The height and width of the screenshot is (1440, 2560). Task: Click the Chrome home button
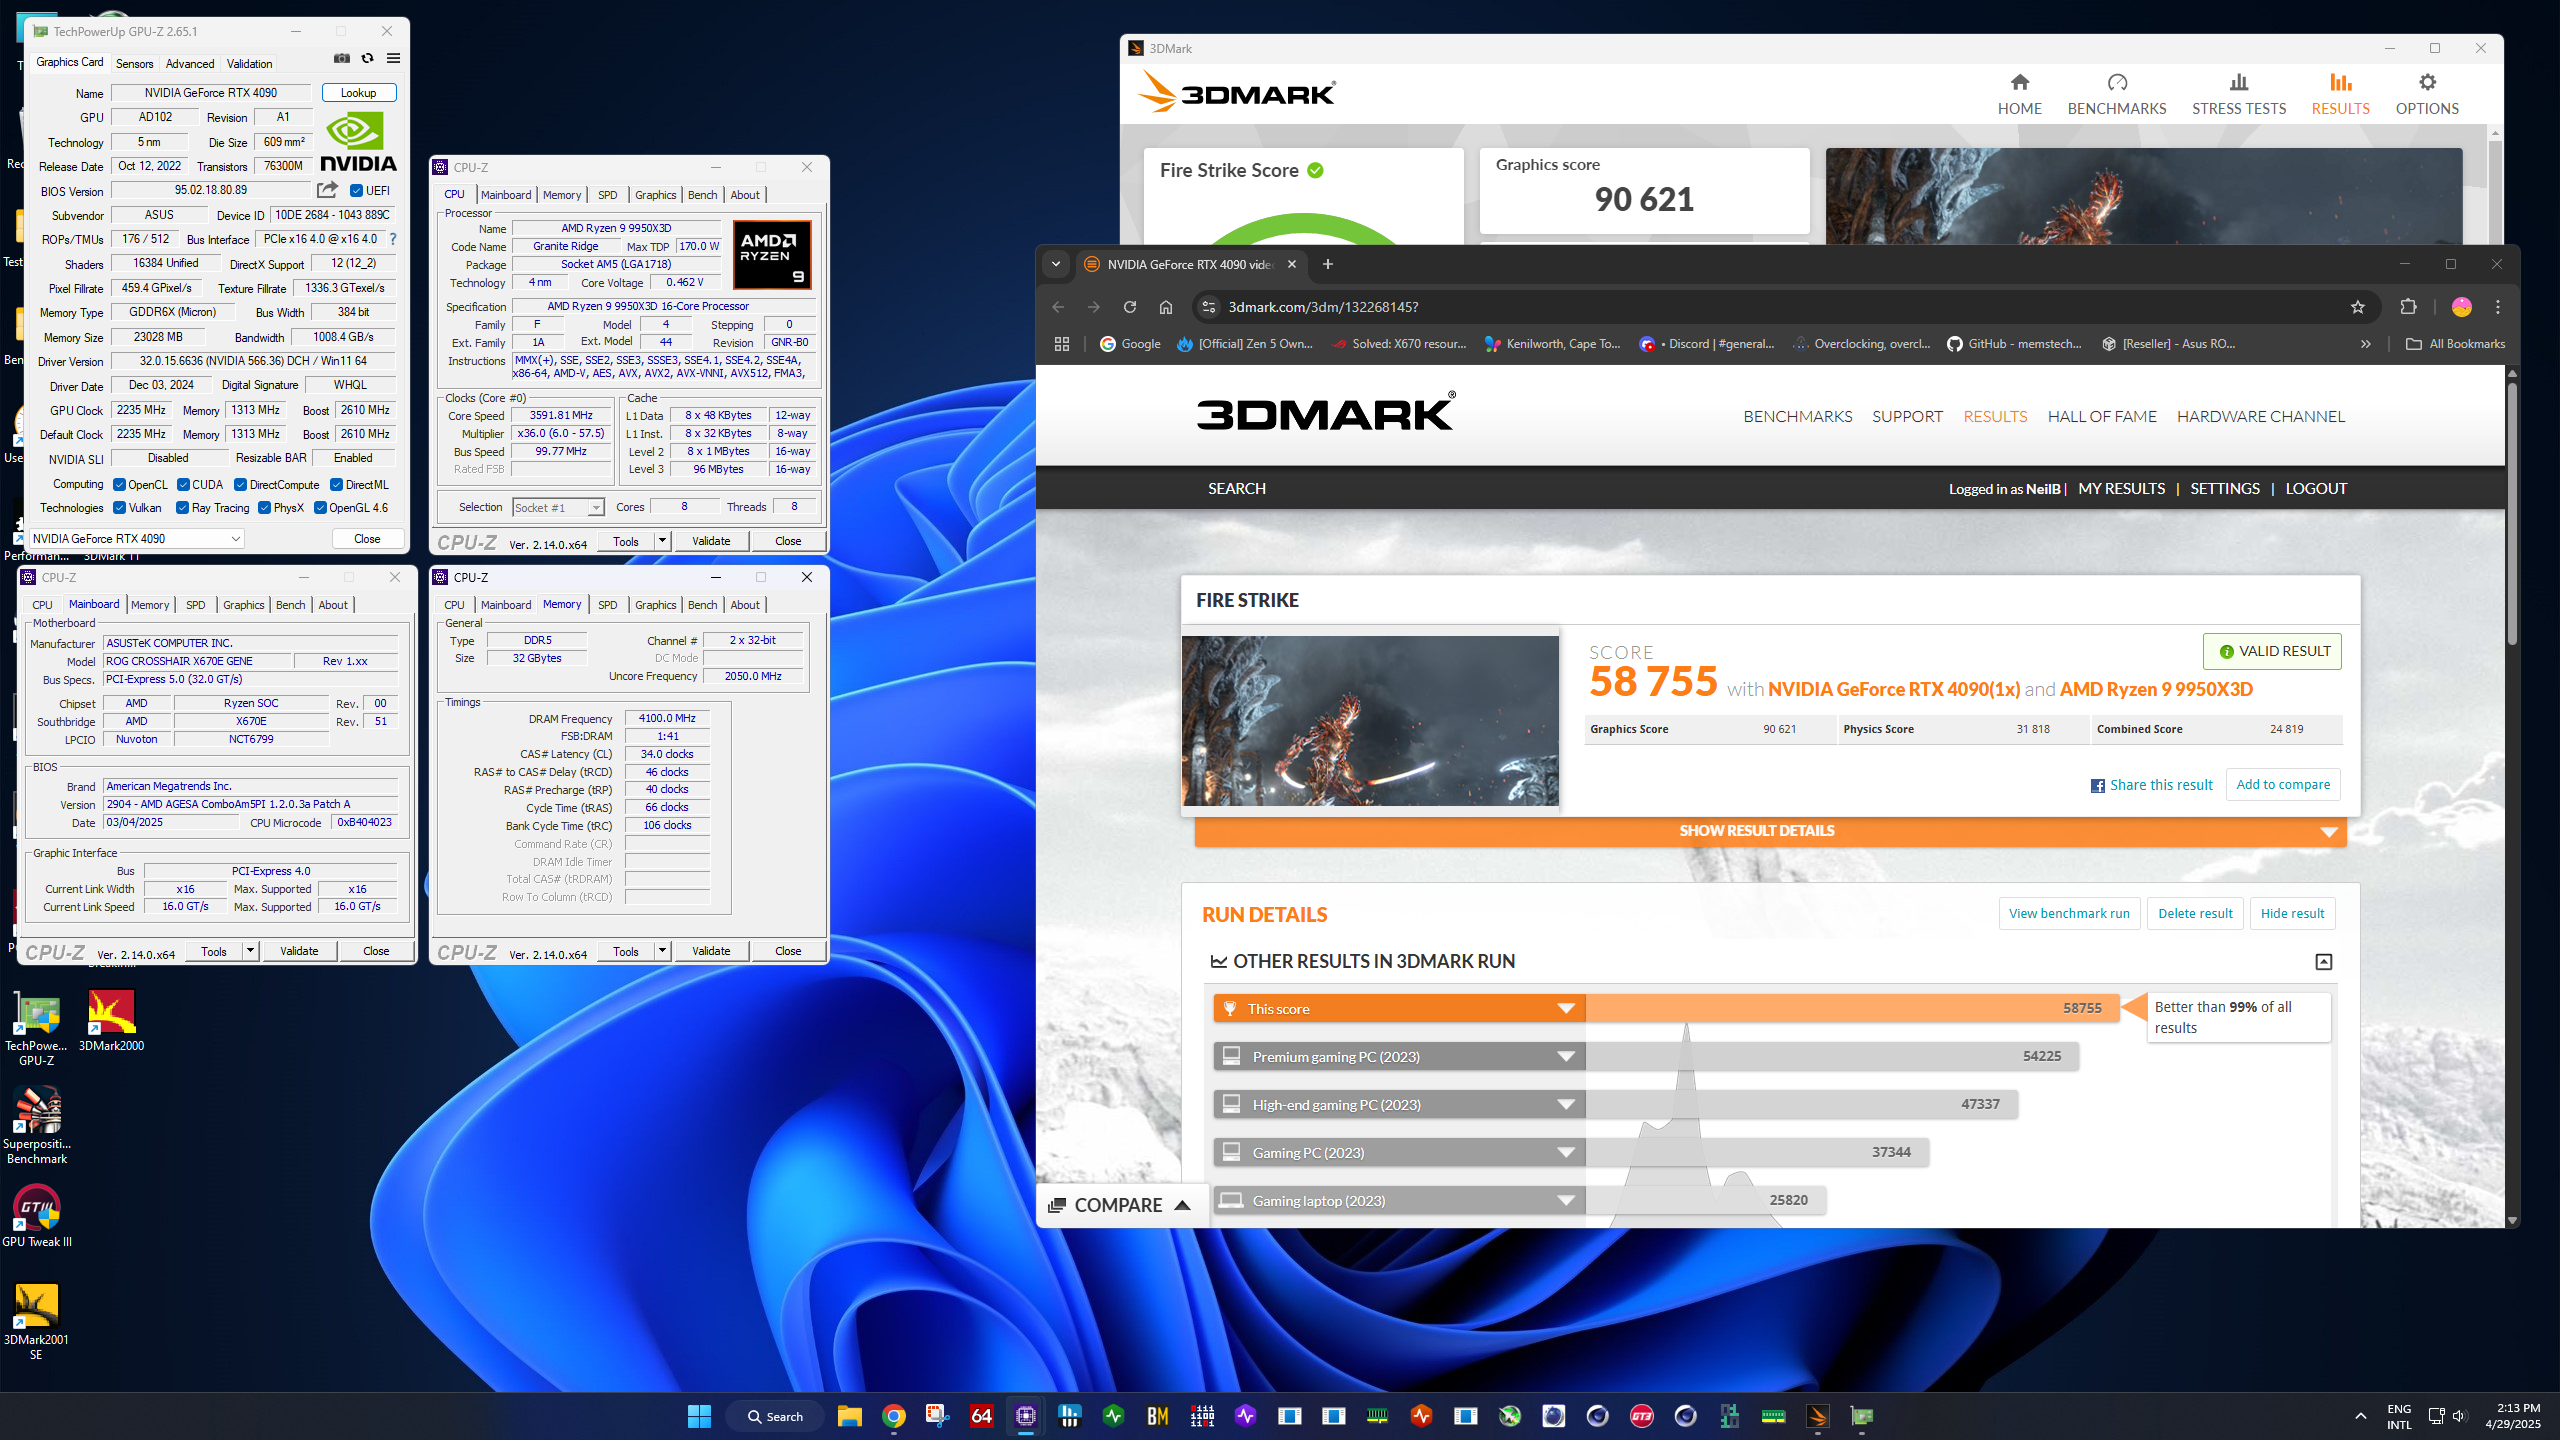(1166, 307)
